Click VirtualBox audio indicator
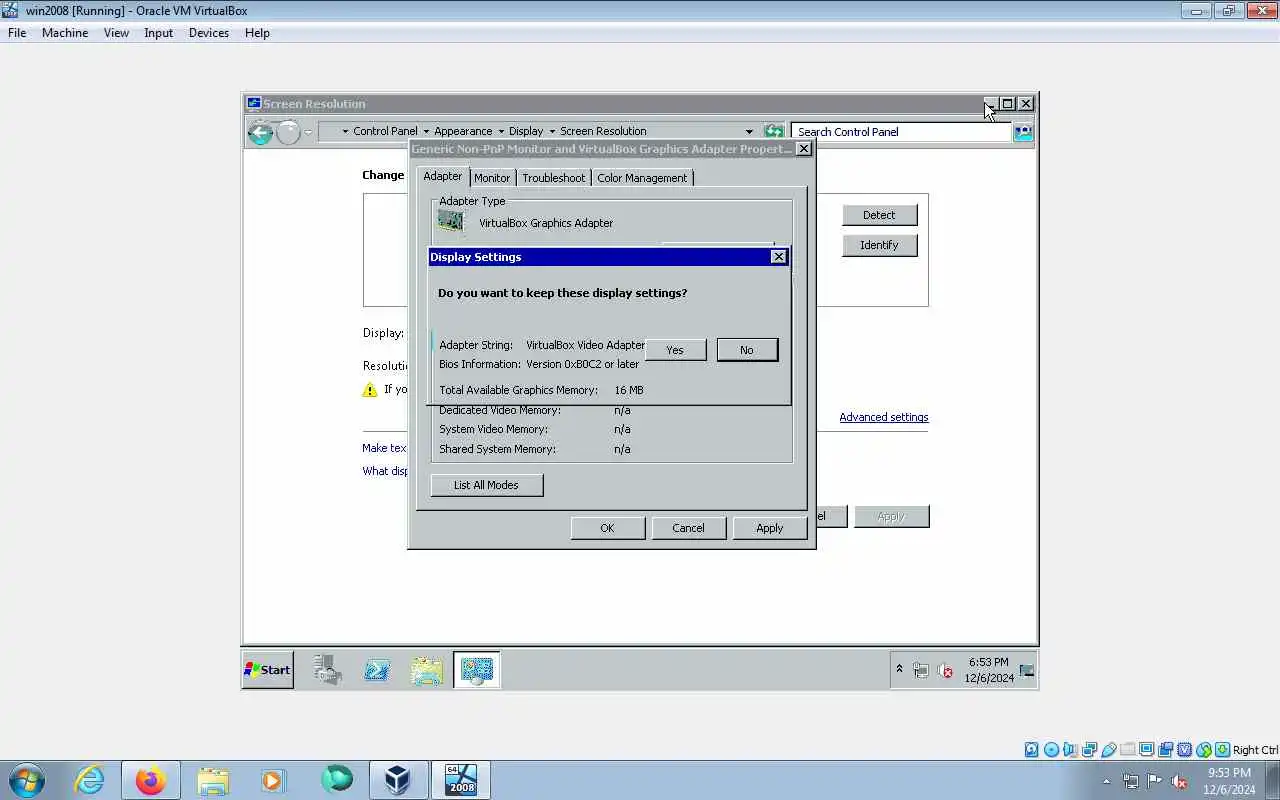Viewport: 1280px width, 800px height. [x=1070, y=750]
